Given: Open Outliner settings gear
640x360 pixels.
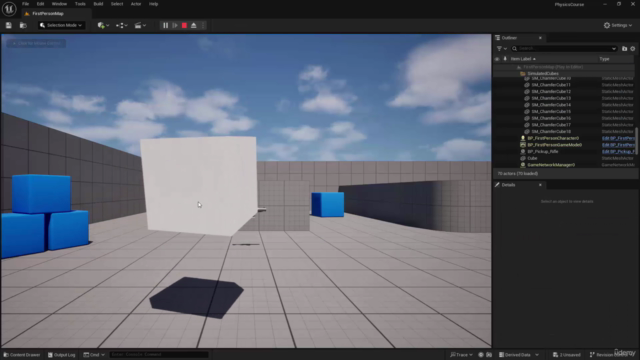Looking at the screenshot, I should click(x=633, y=49).
